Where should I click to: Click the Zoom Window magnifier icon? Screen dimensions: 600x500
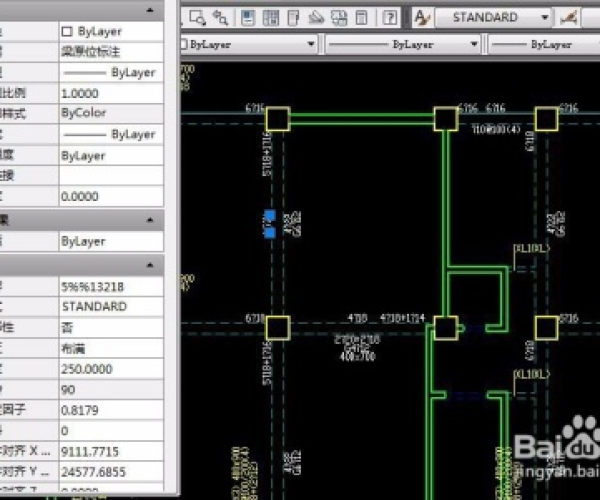(199, 17)
